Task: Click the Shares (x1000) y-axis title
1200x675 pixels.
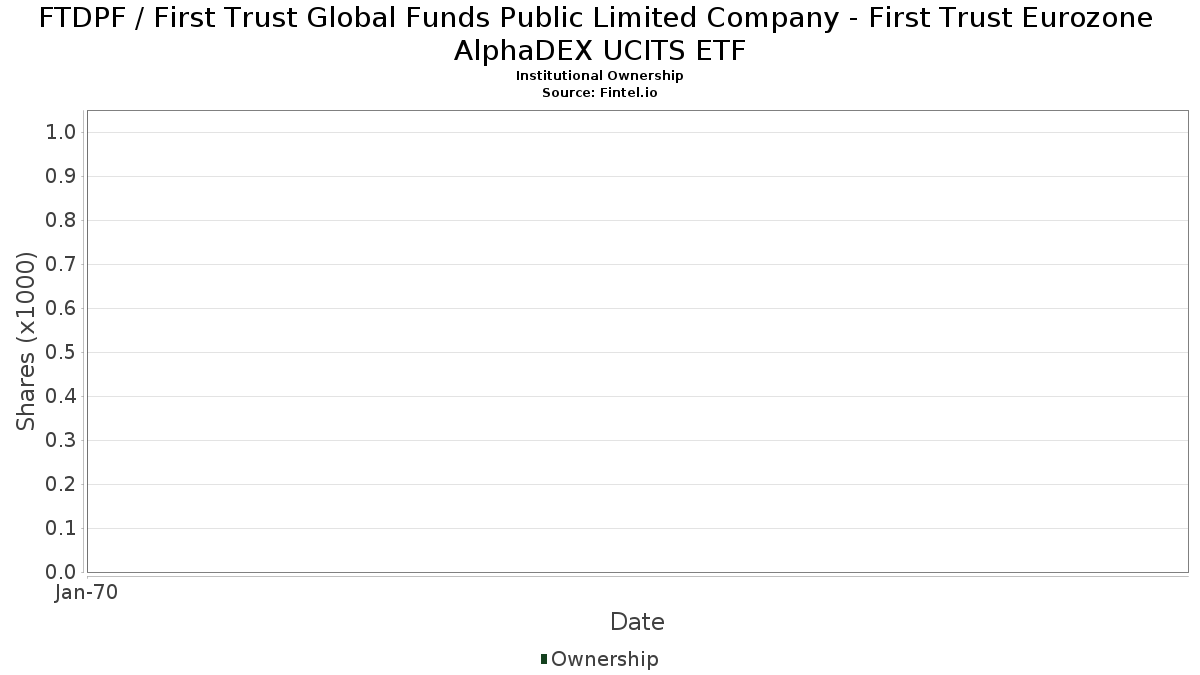Action: pos(27,341)
